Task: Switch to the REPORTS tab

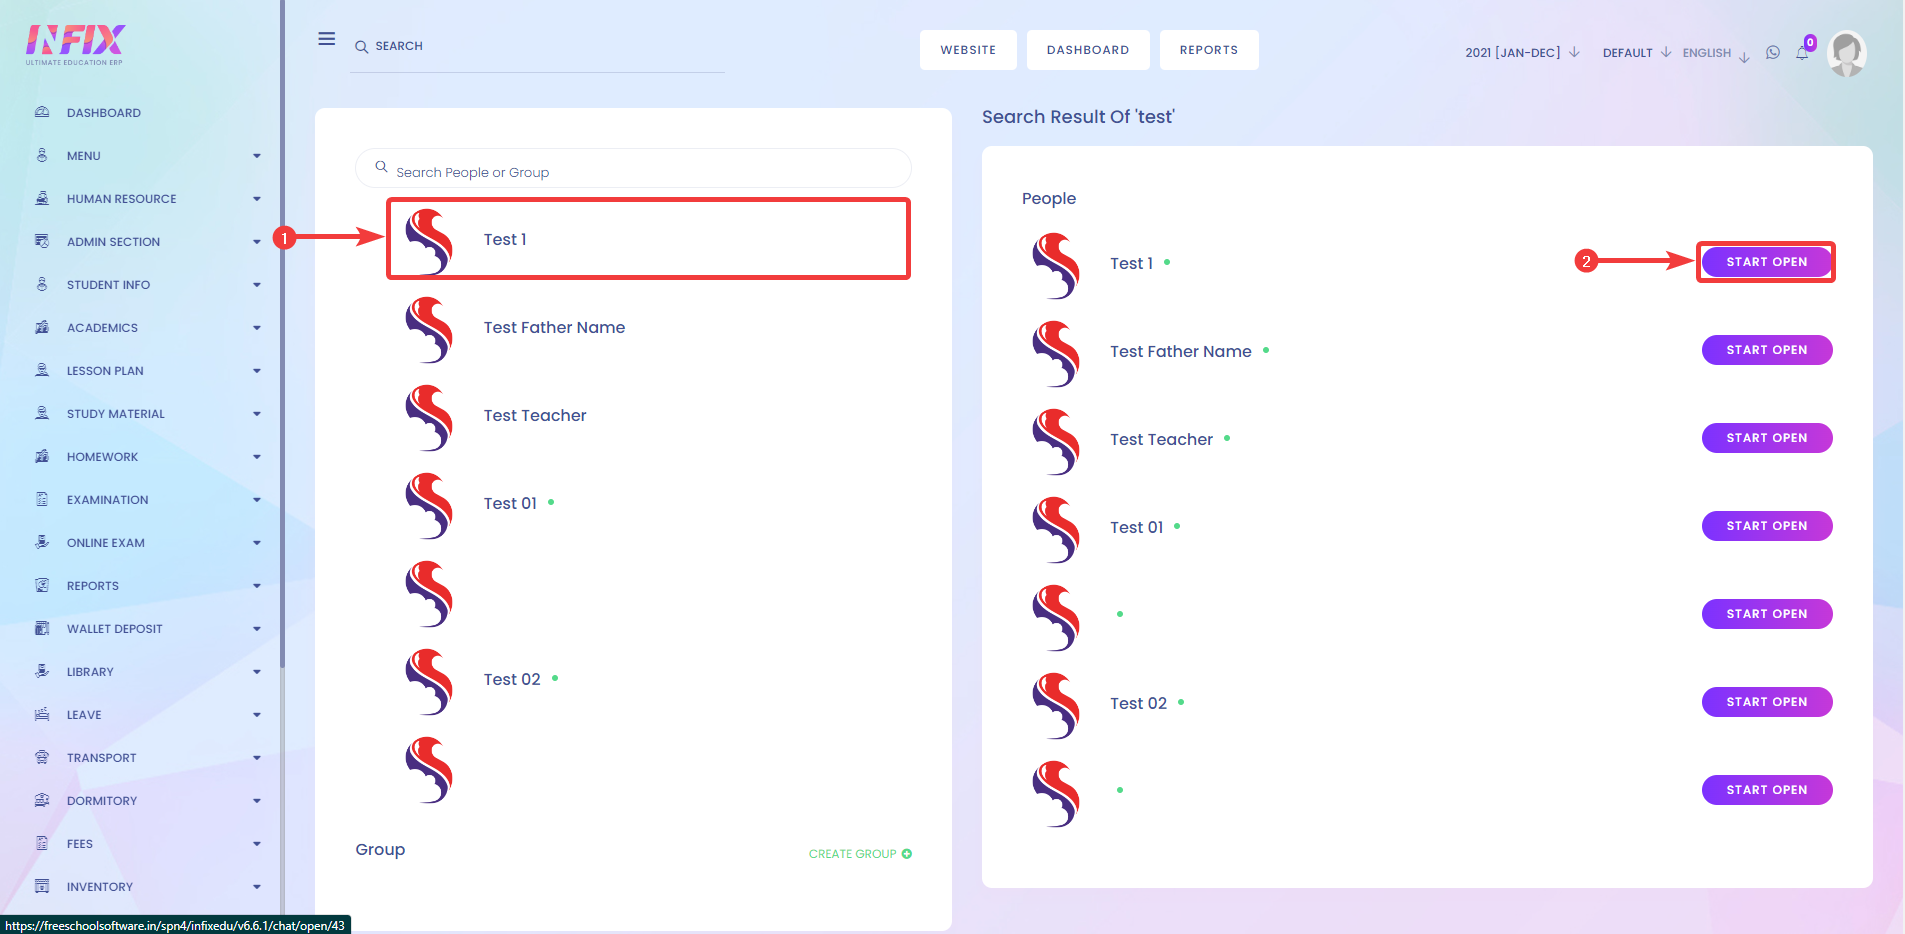Action: 1209,49
